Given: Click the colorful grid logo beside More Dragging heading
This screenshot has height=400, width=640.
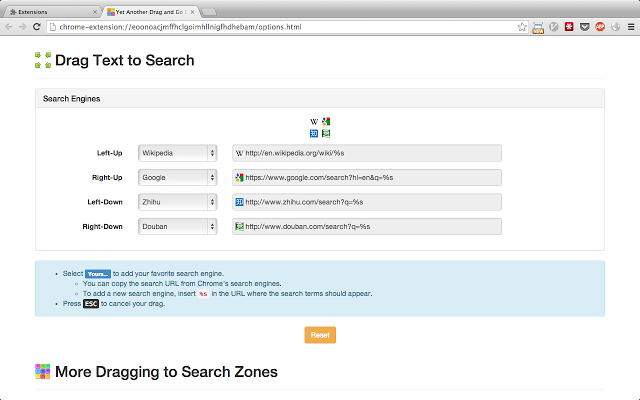Looking at the screenshot, I should 42,372.
